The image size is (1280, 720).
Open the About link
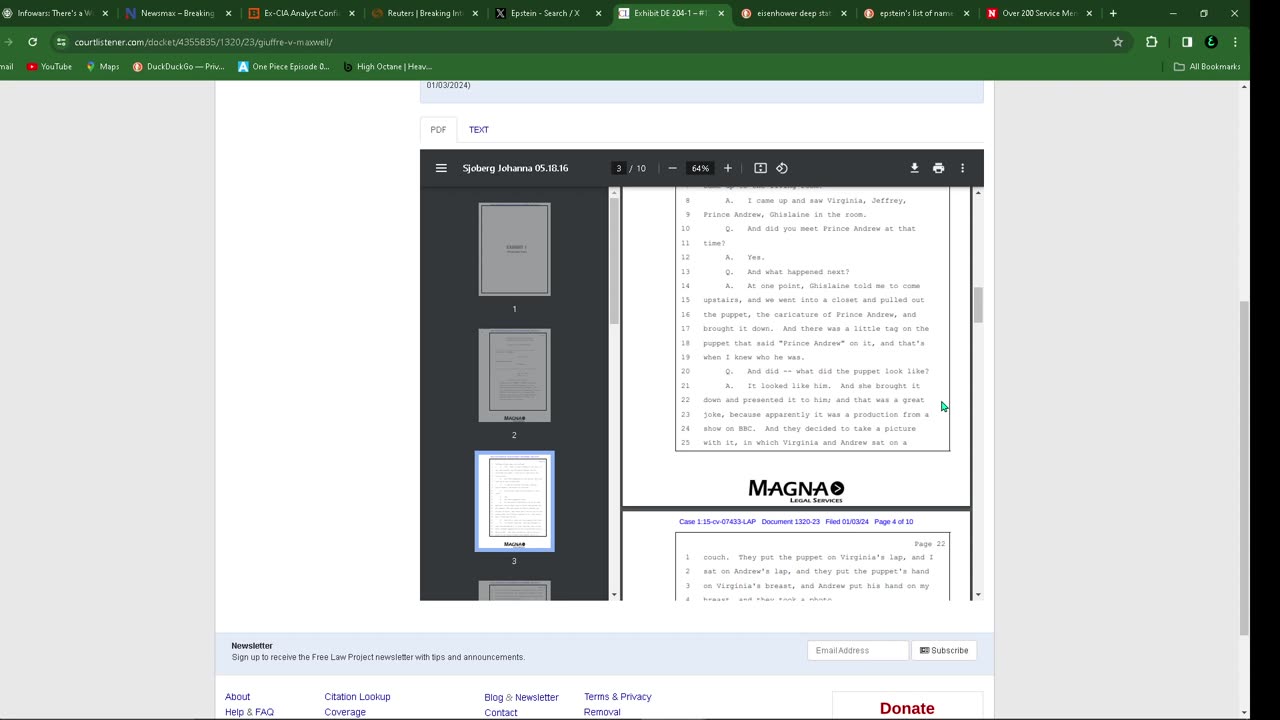click(x=238, y=697)
